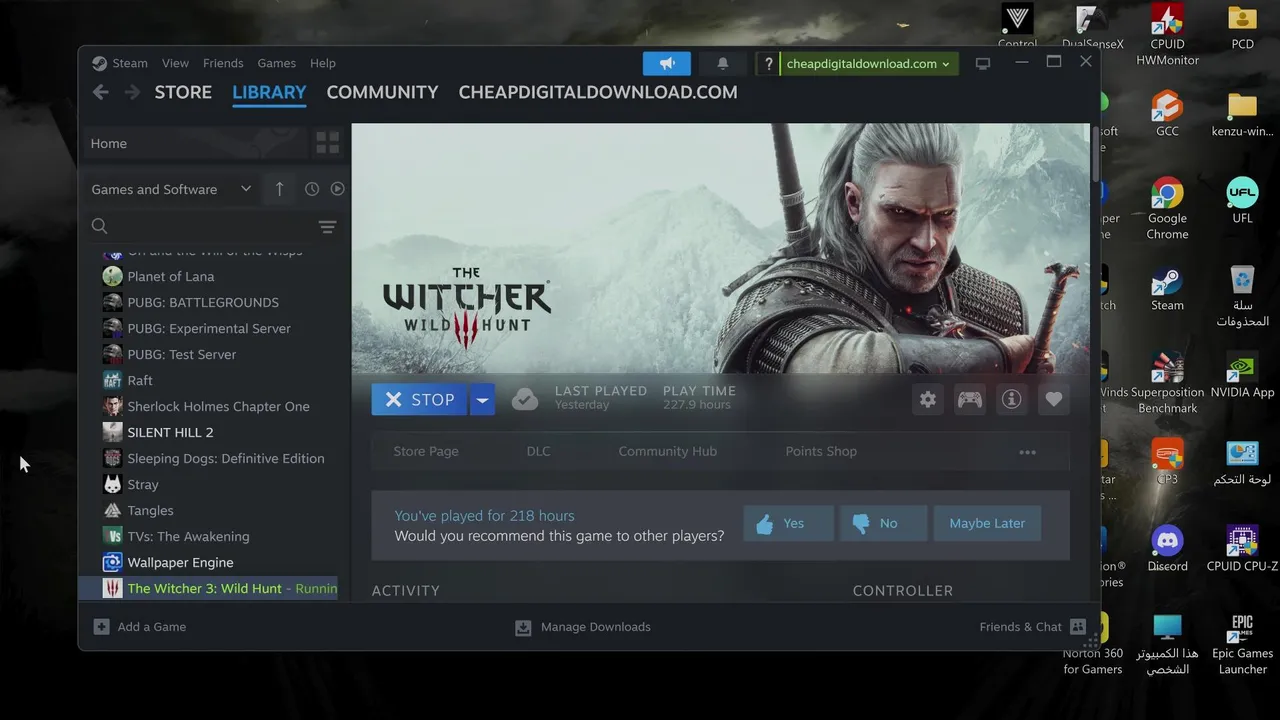1280x720 pixels.
Task: Open the three-dots more links menu
Action: [x=1027, y=452]
